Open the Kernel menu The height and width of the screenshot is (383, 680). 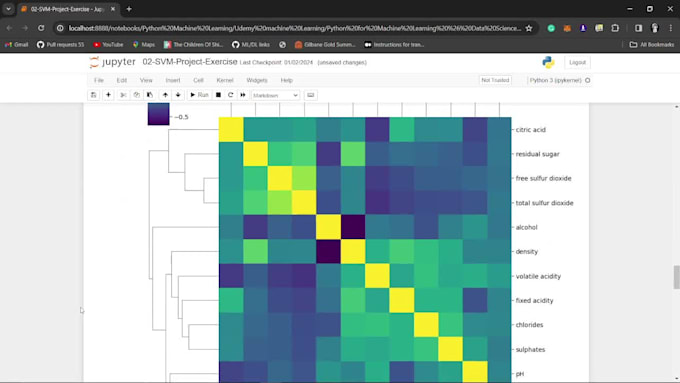(x=225, y=80)
